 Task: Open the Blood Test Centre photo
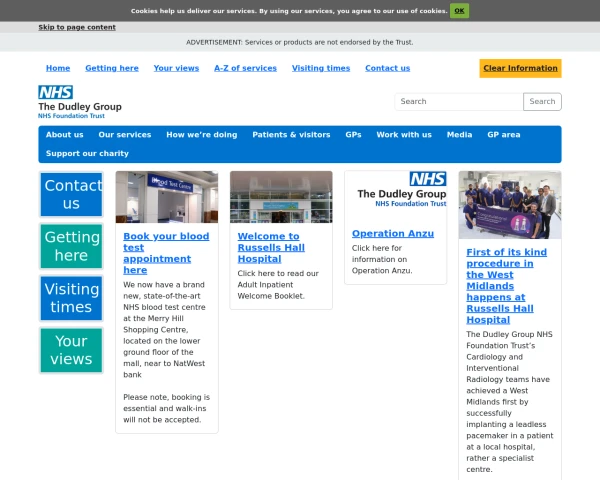tap(167, 197)
